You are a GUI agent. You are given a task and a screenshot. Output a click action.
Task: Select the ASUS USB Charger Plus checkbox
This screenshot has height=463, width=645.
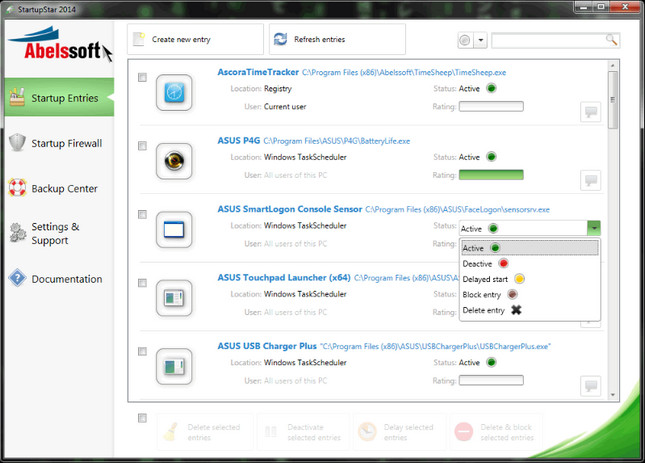[x=142, y=350]
